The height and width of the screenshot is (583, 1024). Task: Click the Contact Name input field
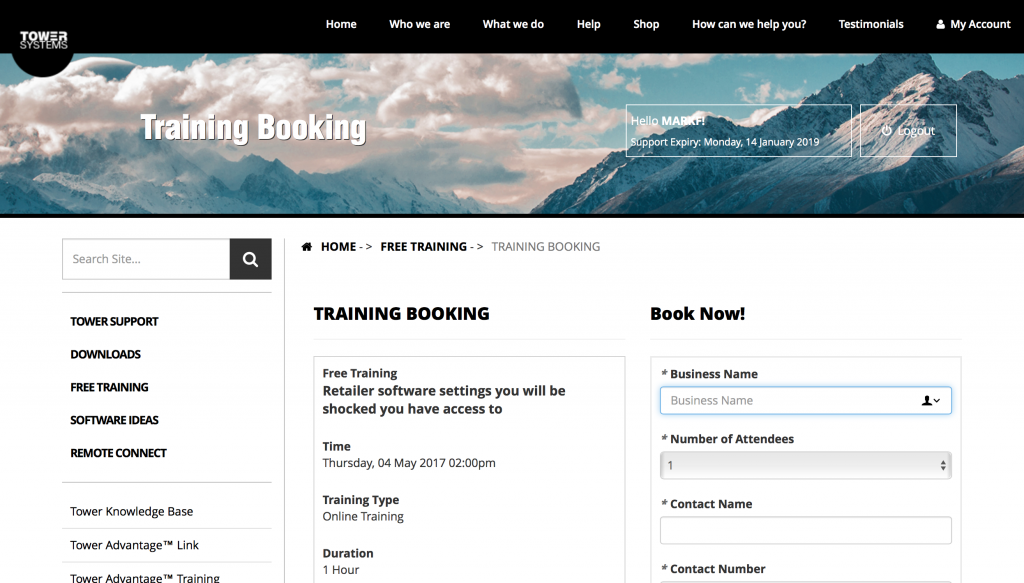805,530
